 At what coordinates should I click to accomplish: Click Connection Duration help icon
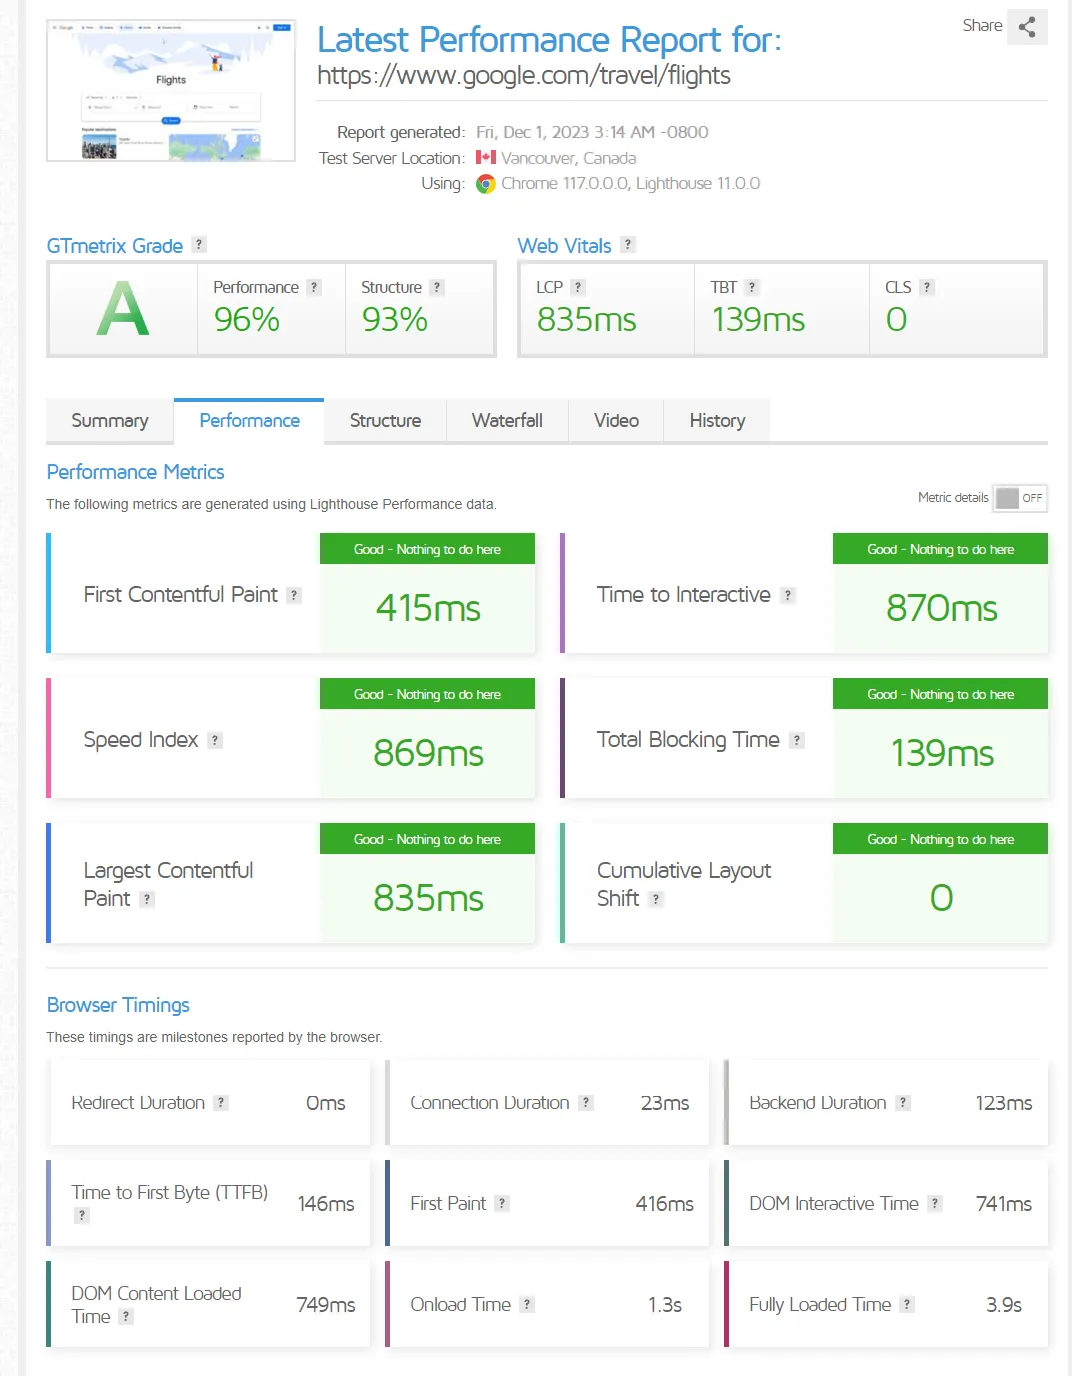point(586,1102)
